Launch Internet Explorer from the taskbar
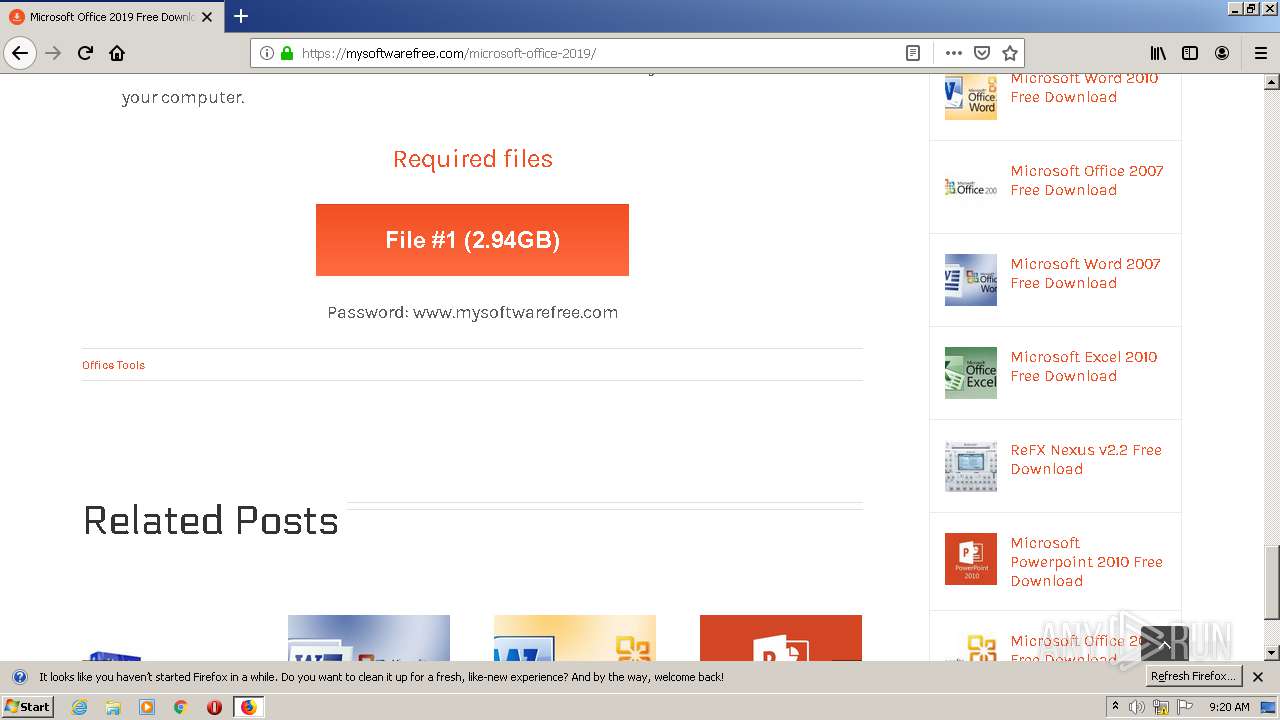Screen dimensions: 1280x720 [79, 707]
